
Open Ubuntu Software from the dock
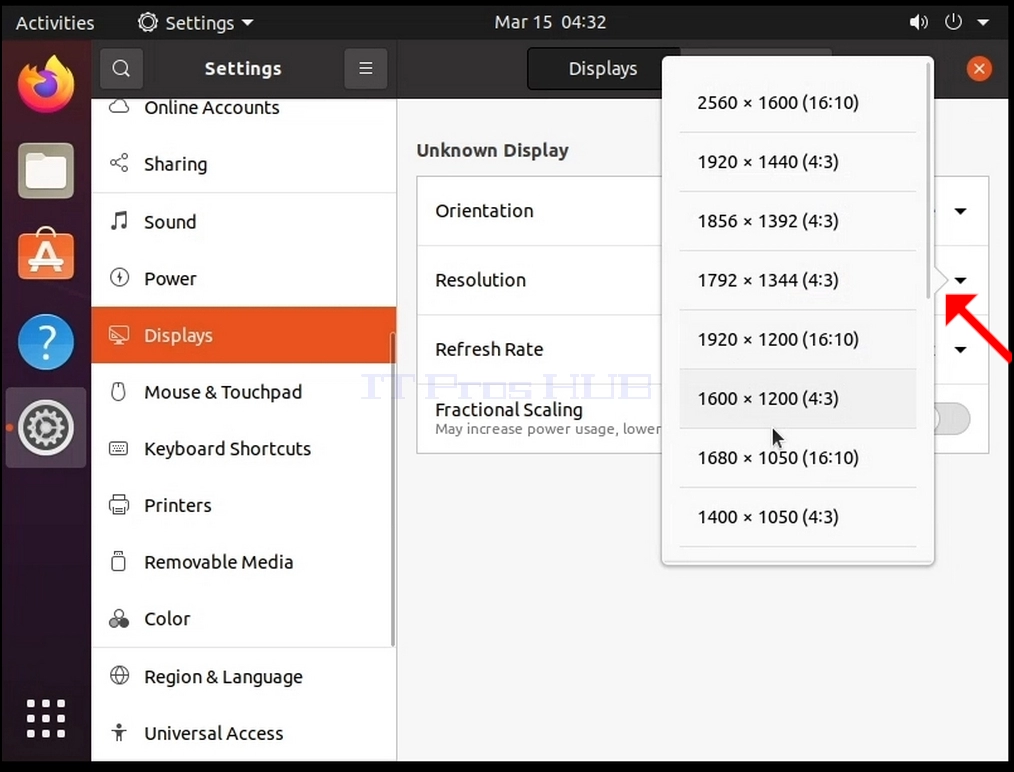tap(46, 254)
